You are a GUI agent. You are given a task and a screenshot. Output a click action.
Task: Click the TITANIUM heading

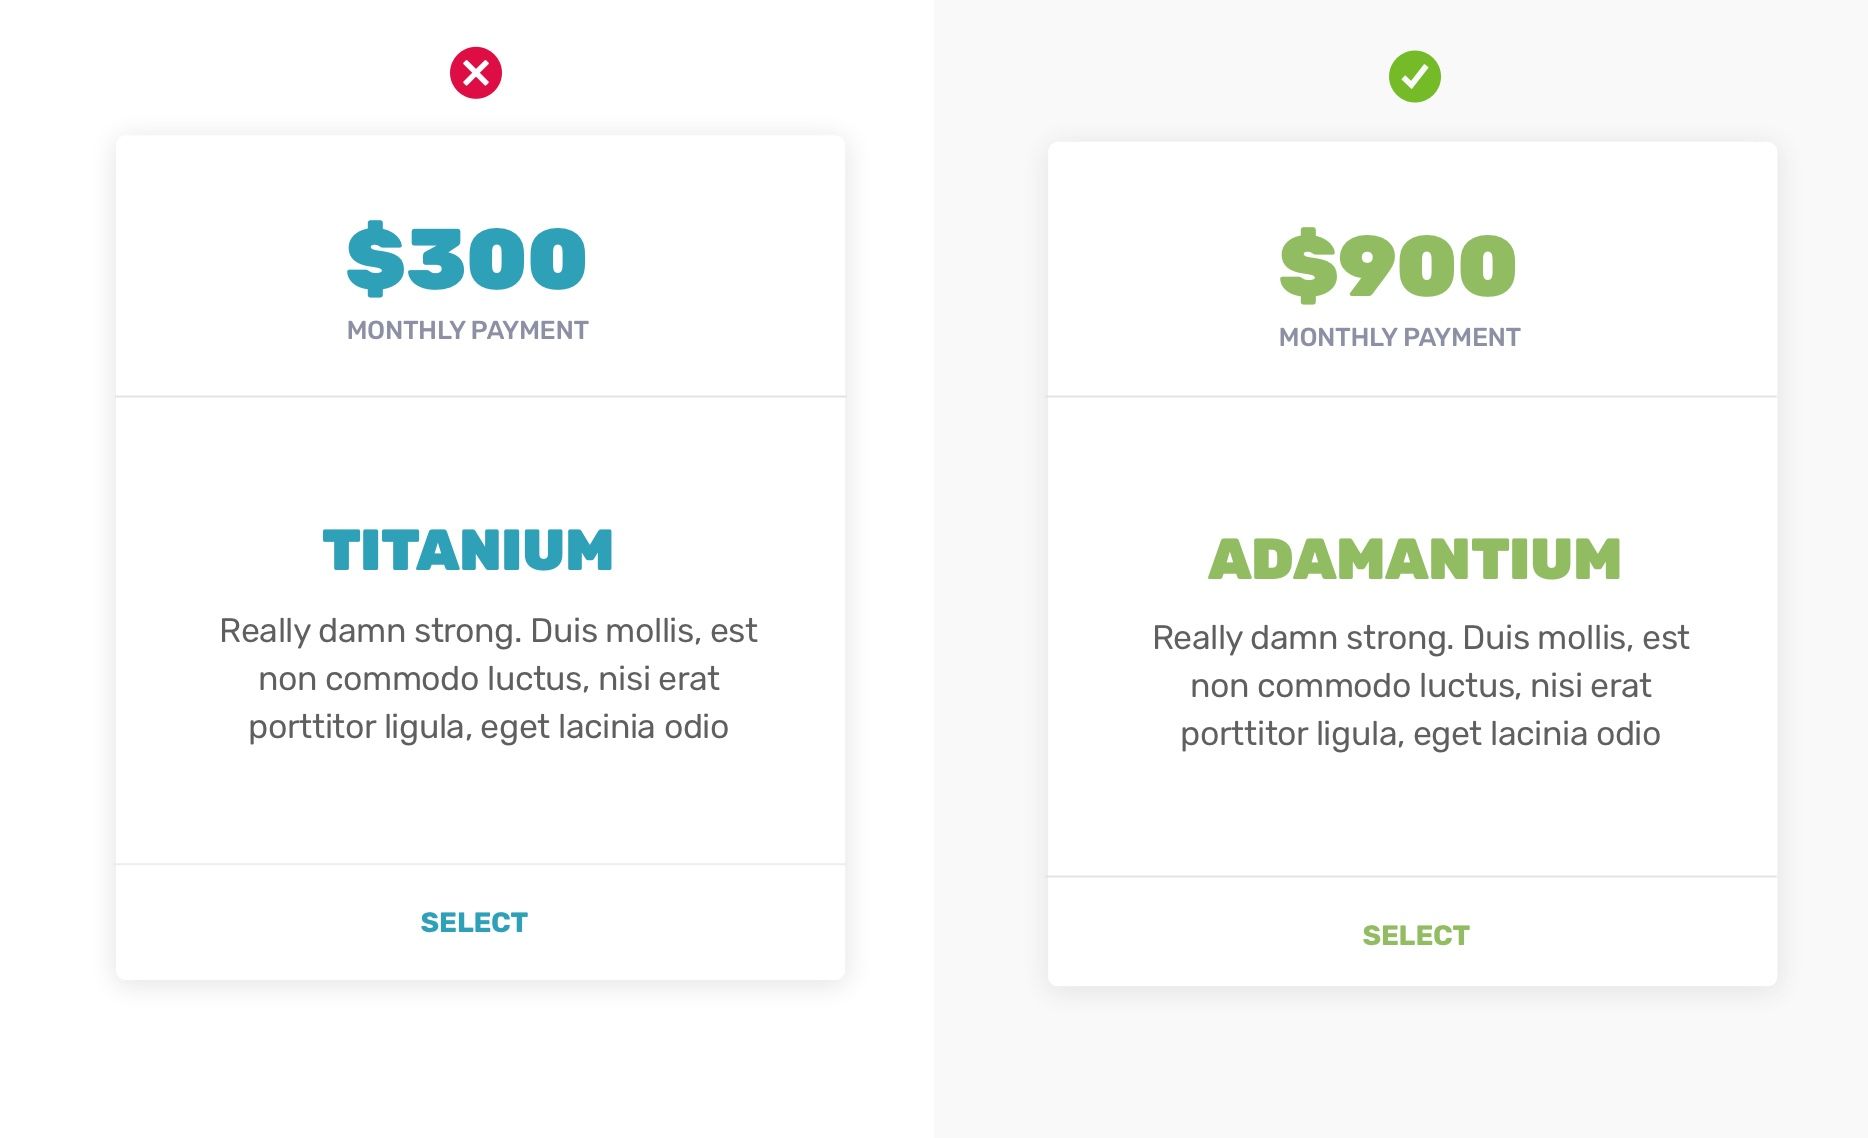click(468, 550)
